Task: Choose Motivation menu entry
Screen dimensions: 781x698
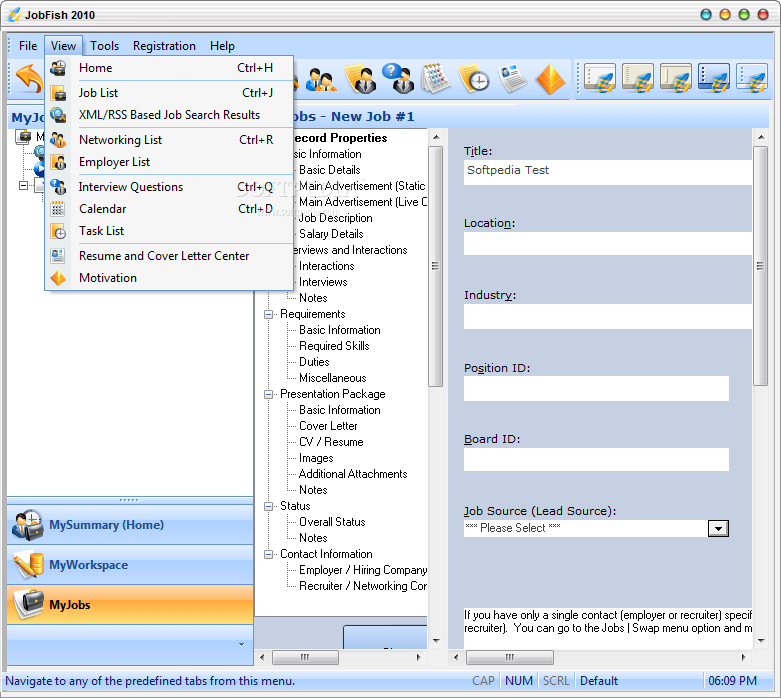Action: click(x=168, y=278)
